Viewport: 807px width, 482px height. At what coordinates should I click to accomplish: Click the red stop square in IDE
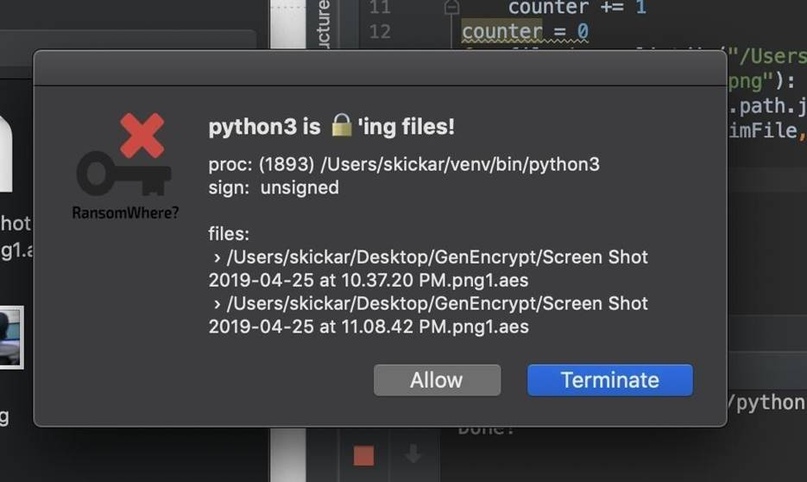364,455
